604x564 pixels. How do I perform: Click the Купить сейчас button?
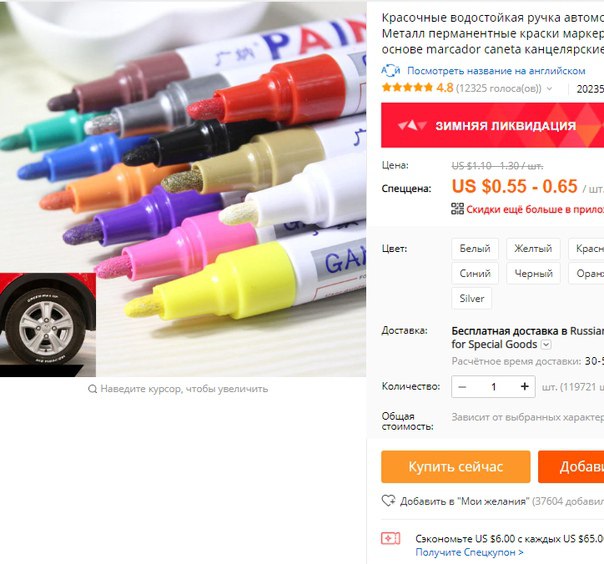pos(456,467)
